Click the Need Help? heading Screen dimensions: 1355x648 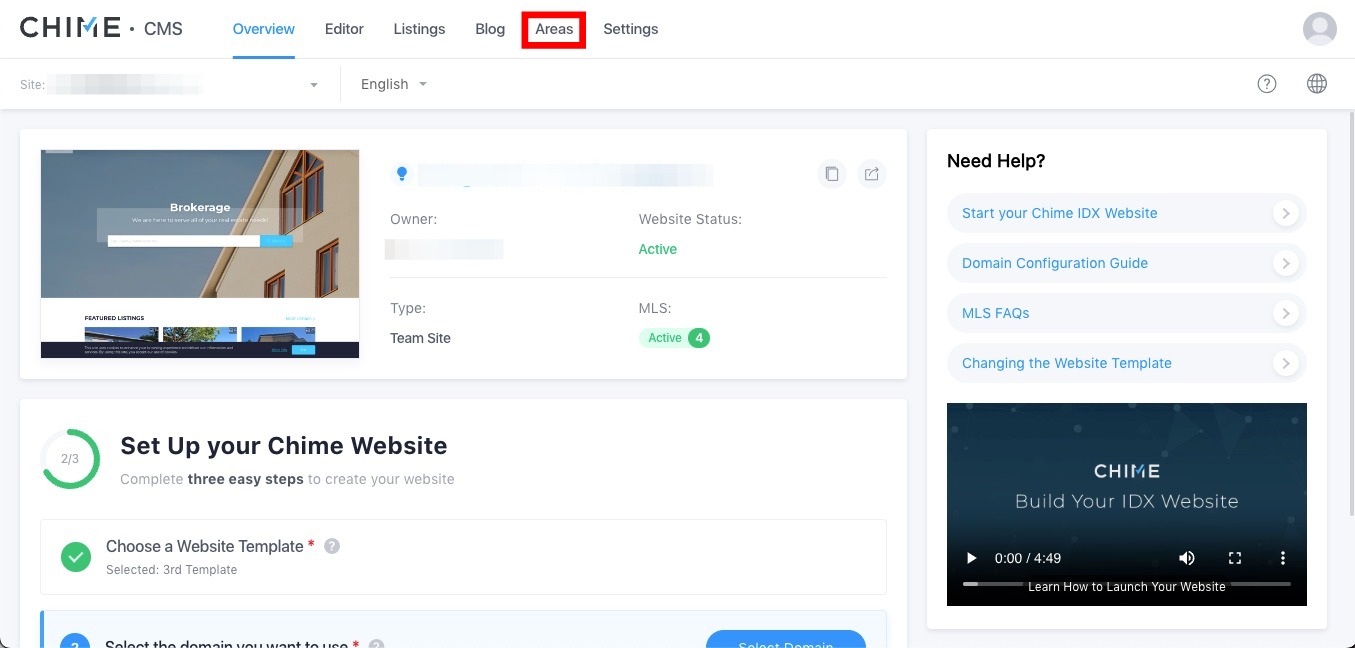coord(996,161)
